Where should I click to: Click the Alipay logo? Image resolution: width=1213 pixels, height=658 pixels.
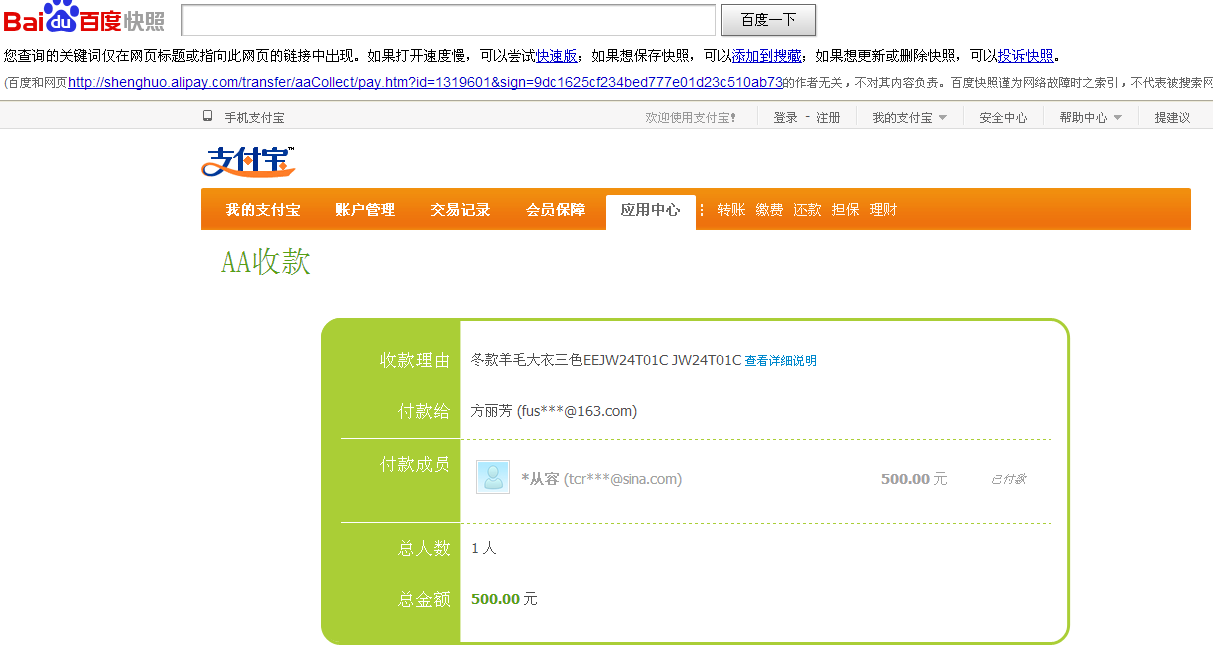pos(248,161)
